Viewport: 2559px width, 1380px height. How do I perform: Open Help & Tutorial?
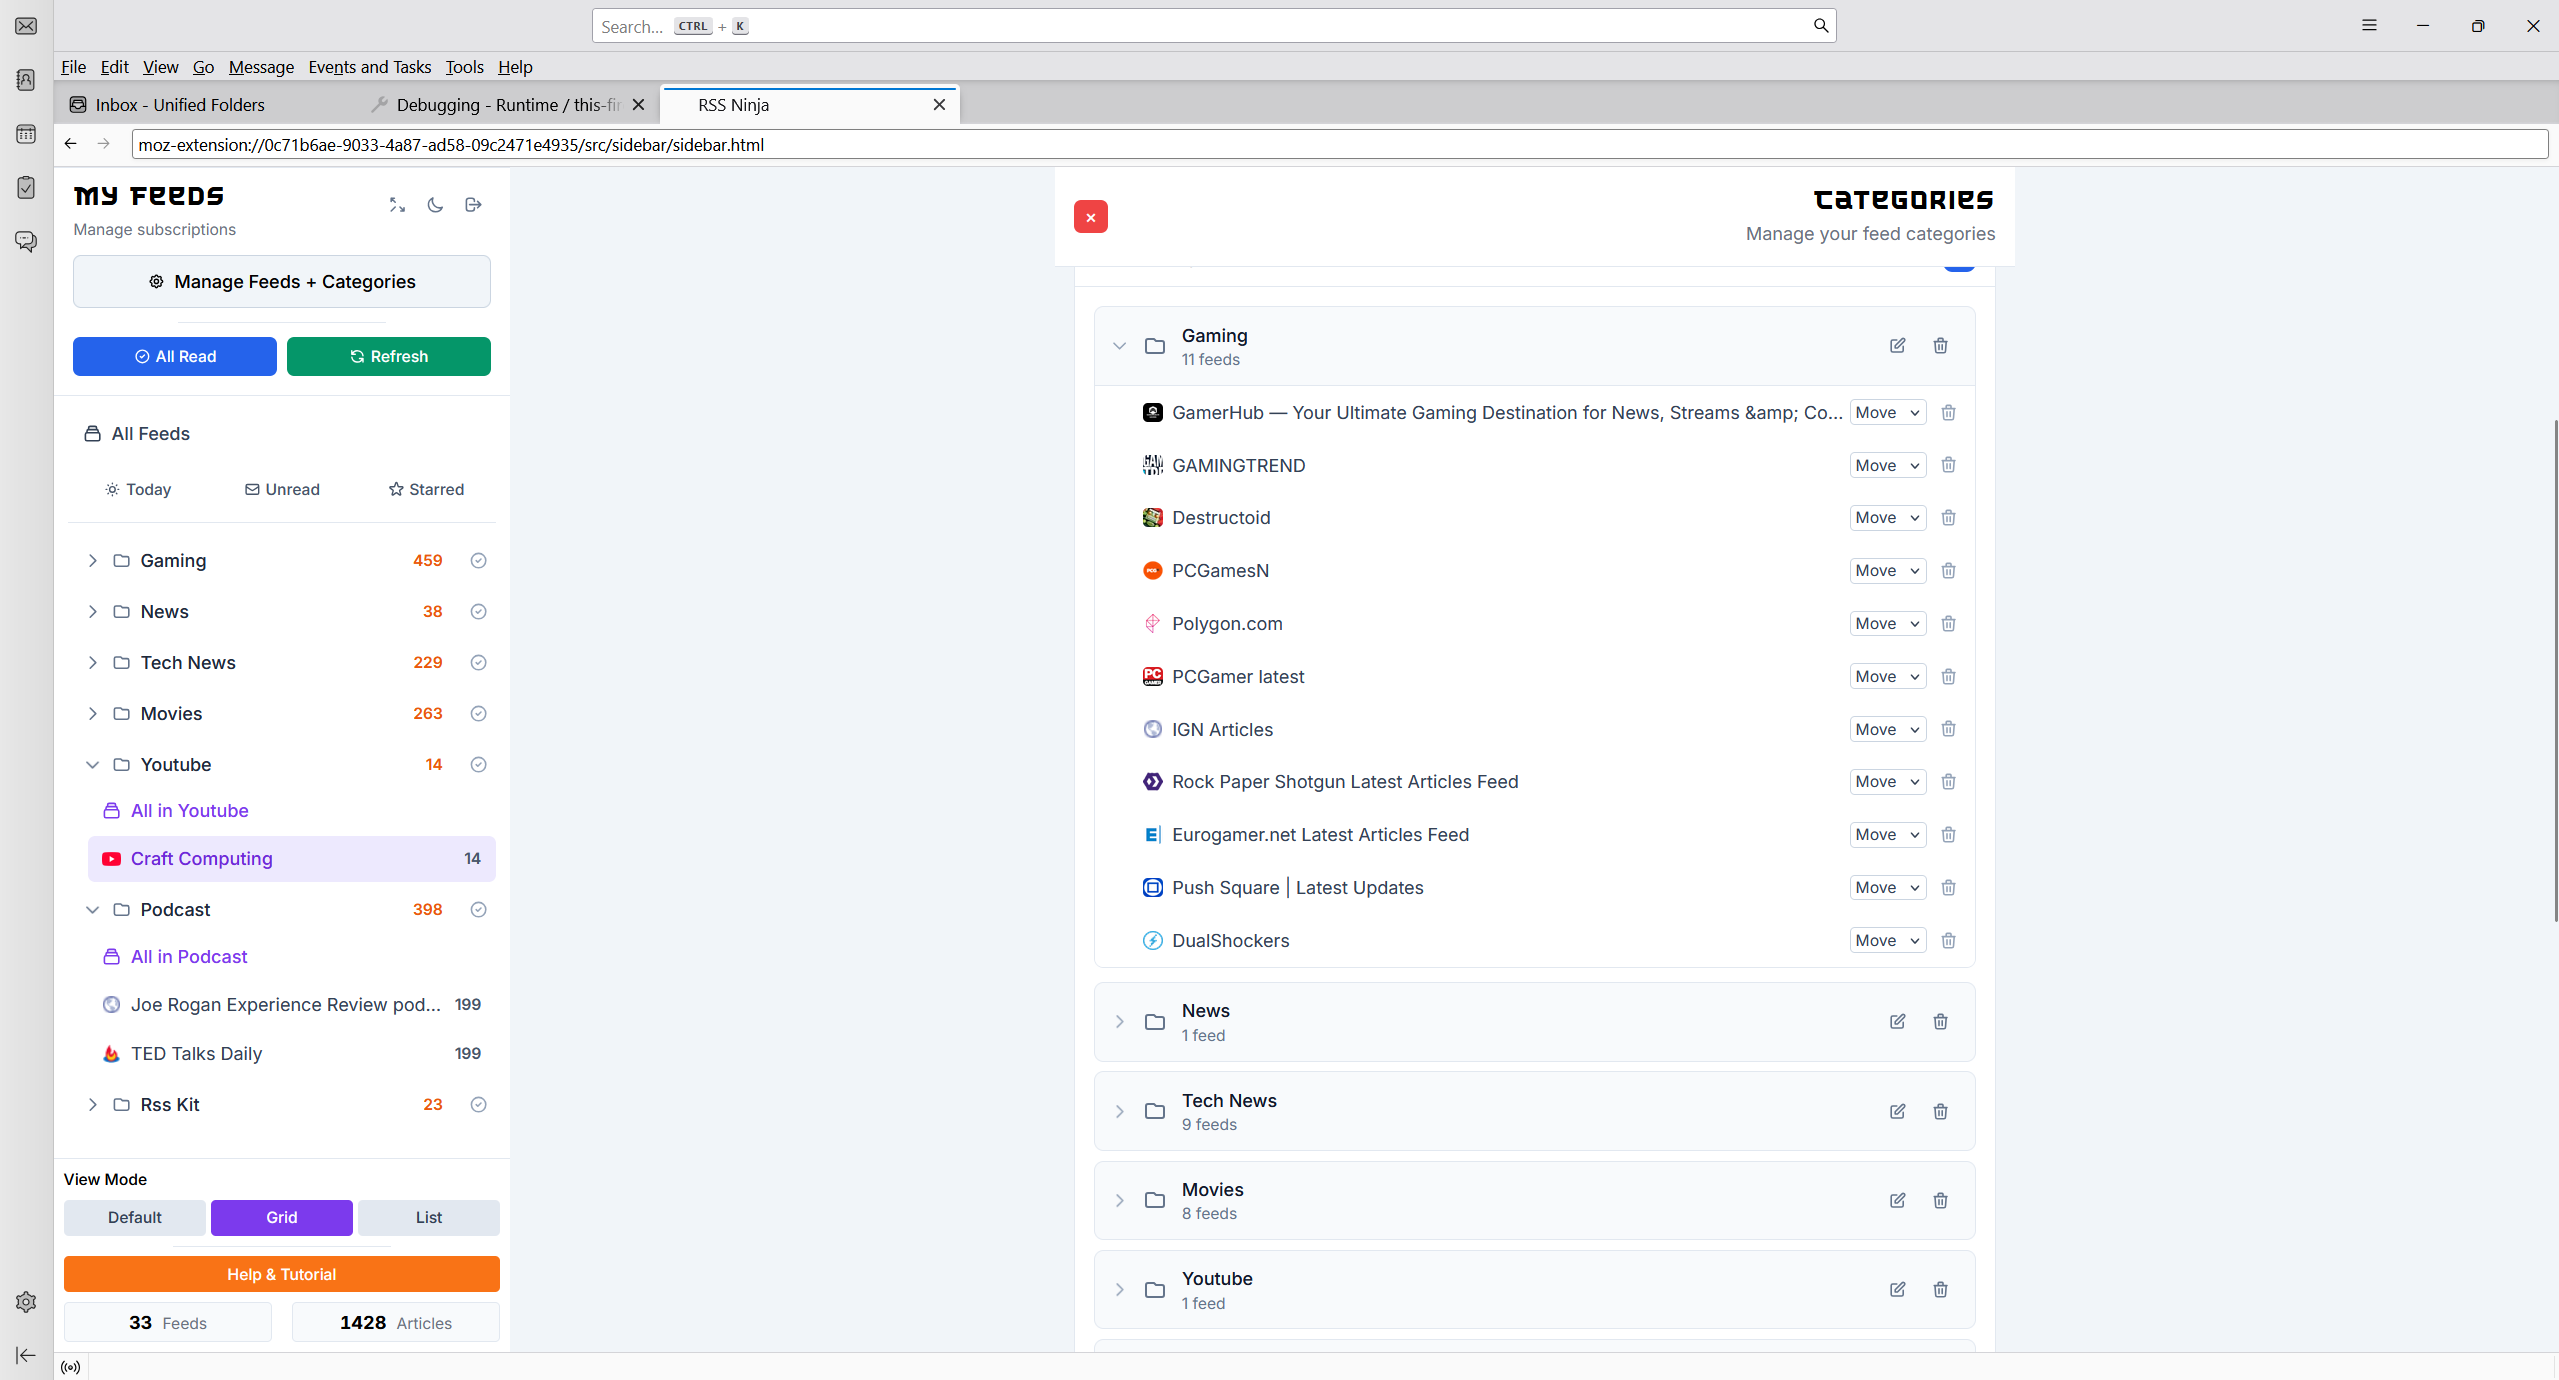pyautogui.click(x=281, y=1274)
